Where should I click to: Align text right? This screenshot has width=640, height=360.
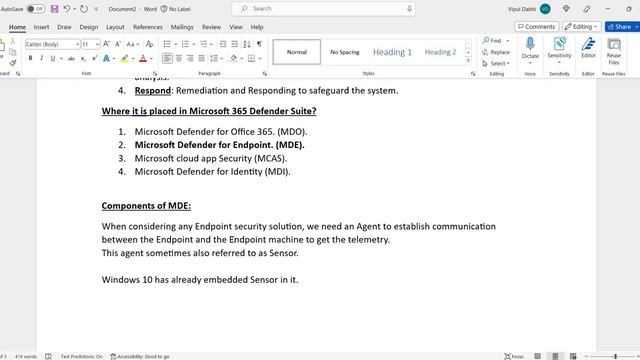(190, 58)
